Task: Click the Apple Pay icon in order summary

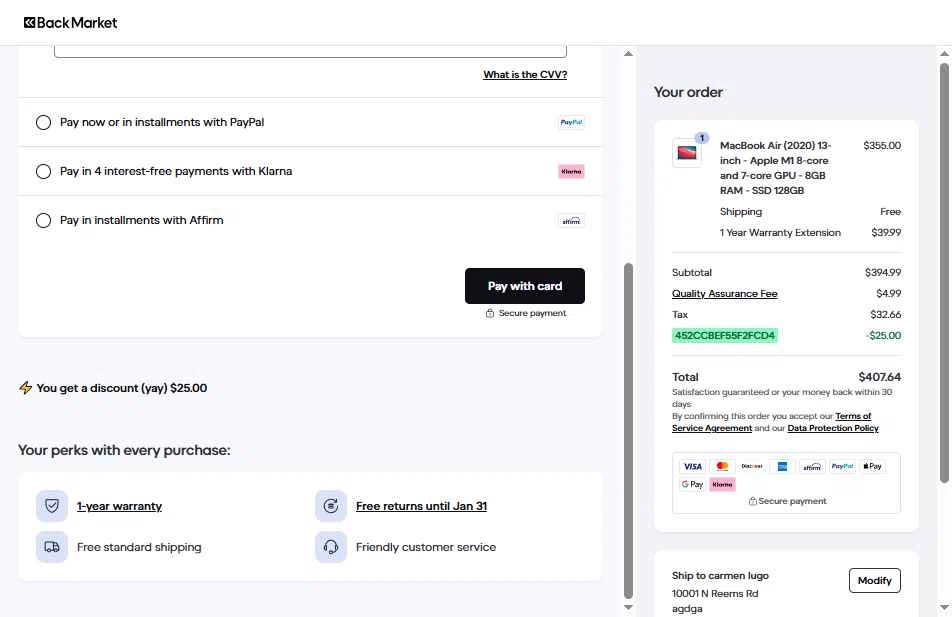Action: pos(872,466)
